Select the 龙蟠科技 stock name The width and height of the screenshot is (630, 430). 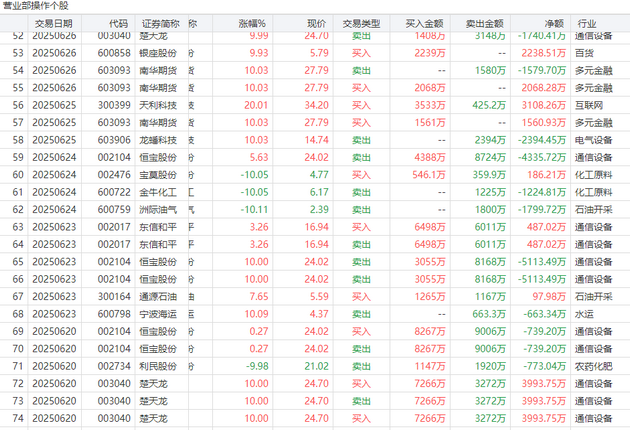158,140
